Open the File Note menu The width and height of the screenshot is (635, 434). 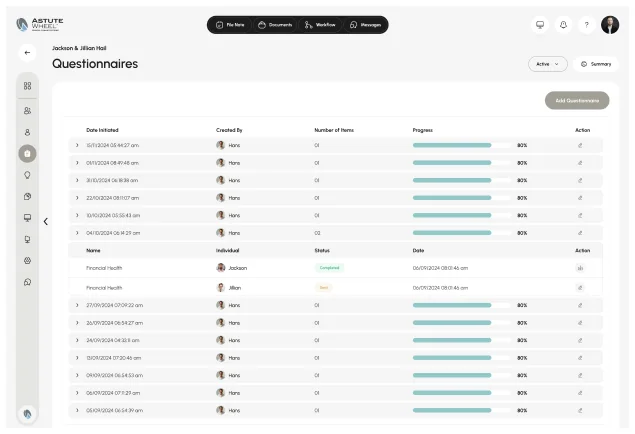[230, 25]
